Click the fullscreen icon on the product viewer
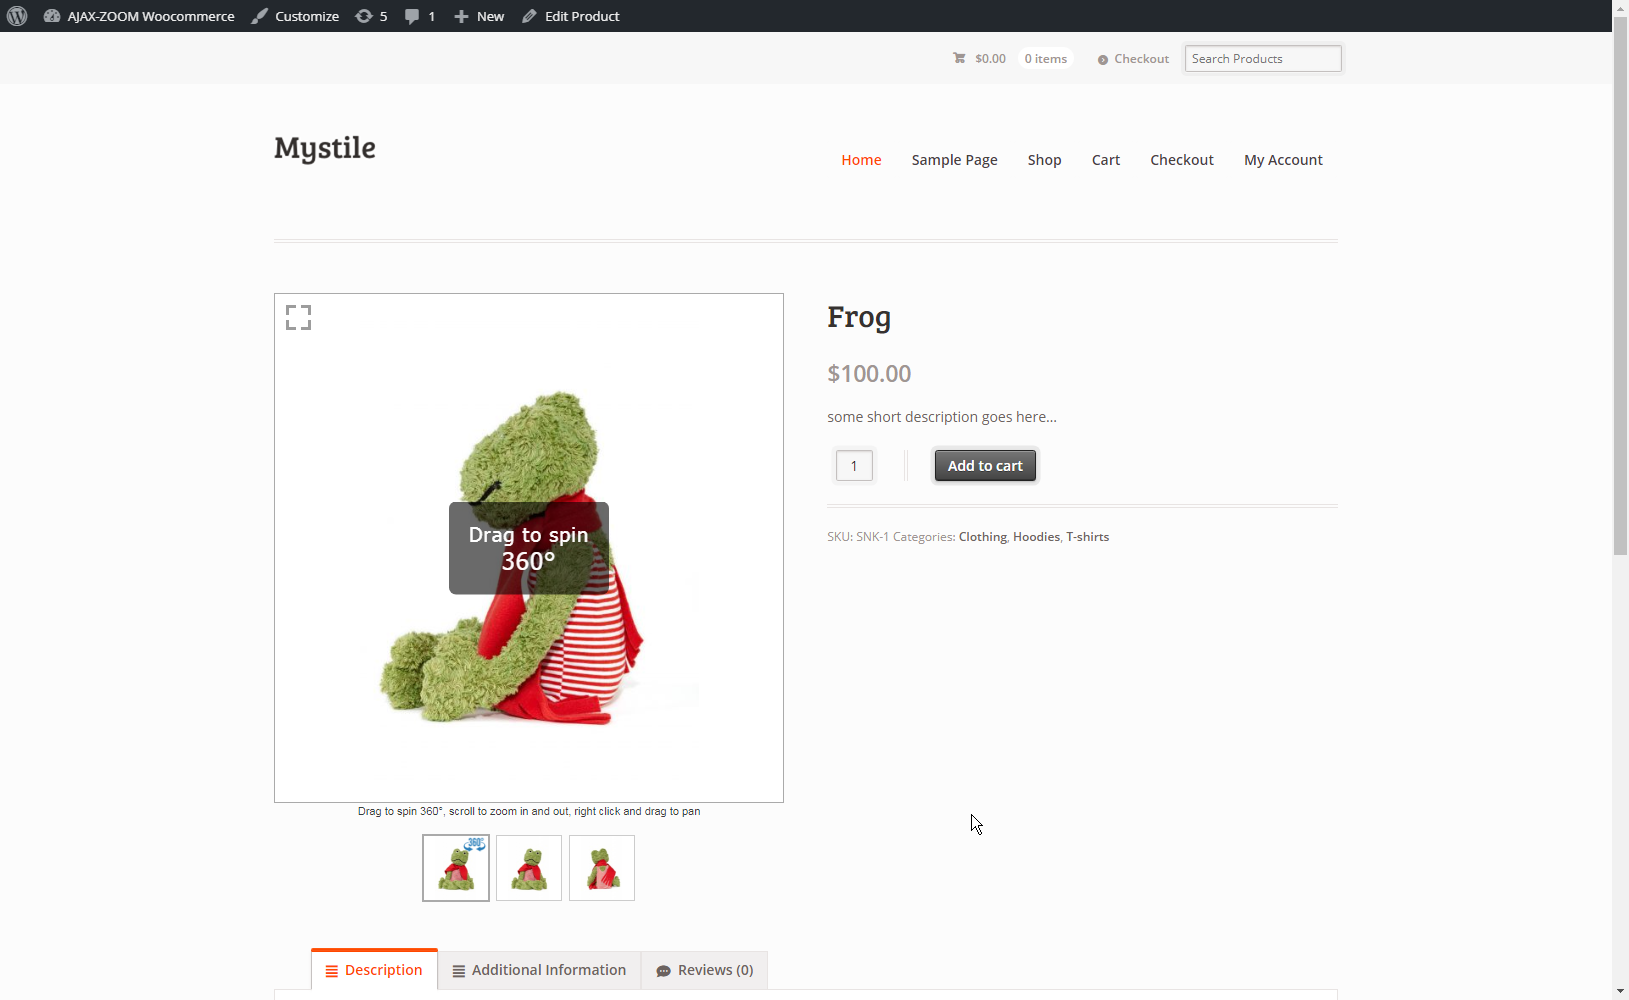This screenshot has width=1629, height=1000. (x=298, y=317)
